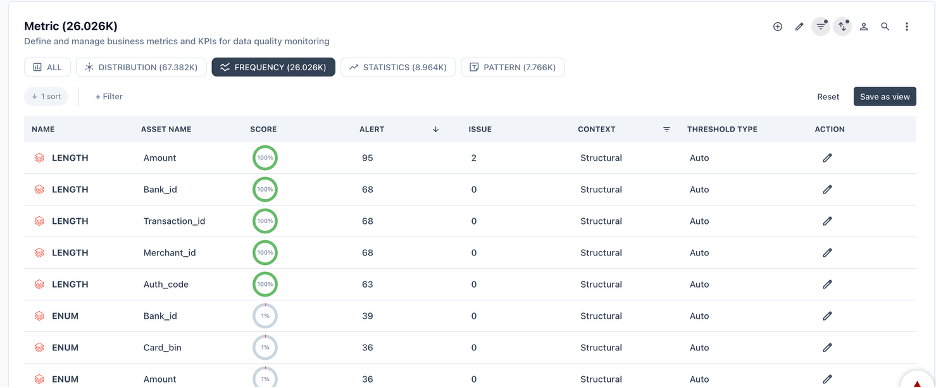The width and height of the screenshot is (936, 388).
Task: Click the Merchant_id asset name
Action: [x=170, y=252]
